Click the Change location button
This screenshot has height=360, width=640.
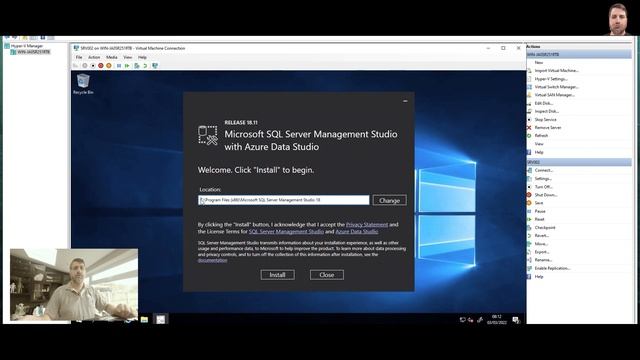coord(389,200)
